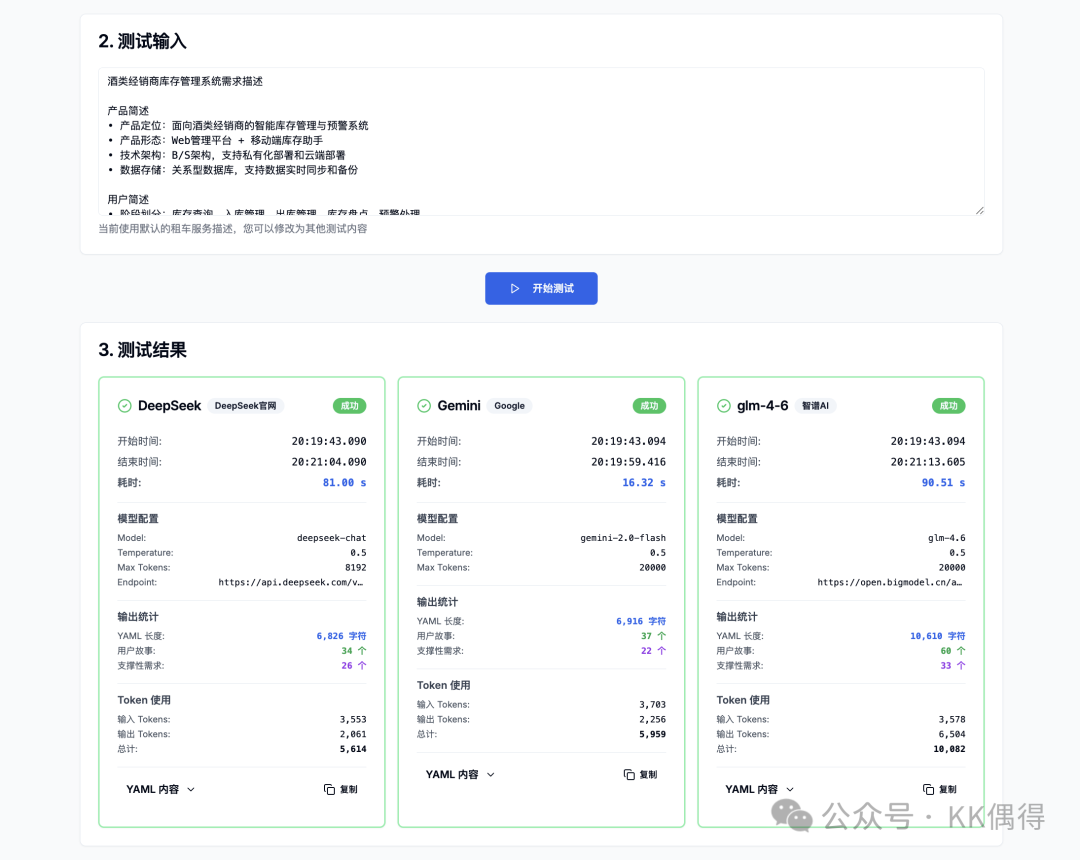Click the play icon in 开始测试 button
The image size is (1080, 860).
click(x=515, y=289)
